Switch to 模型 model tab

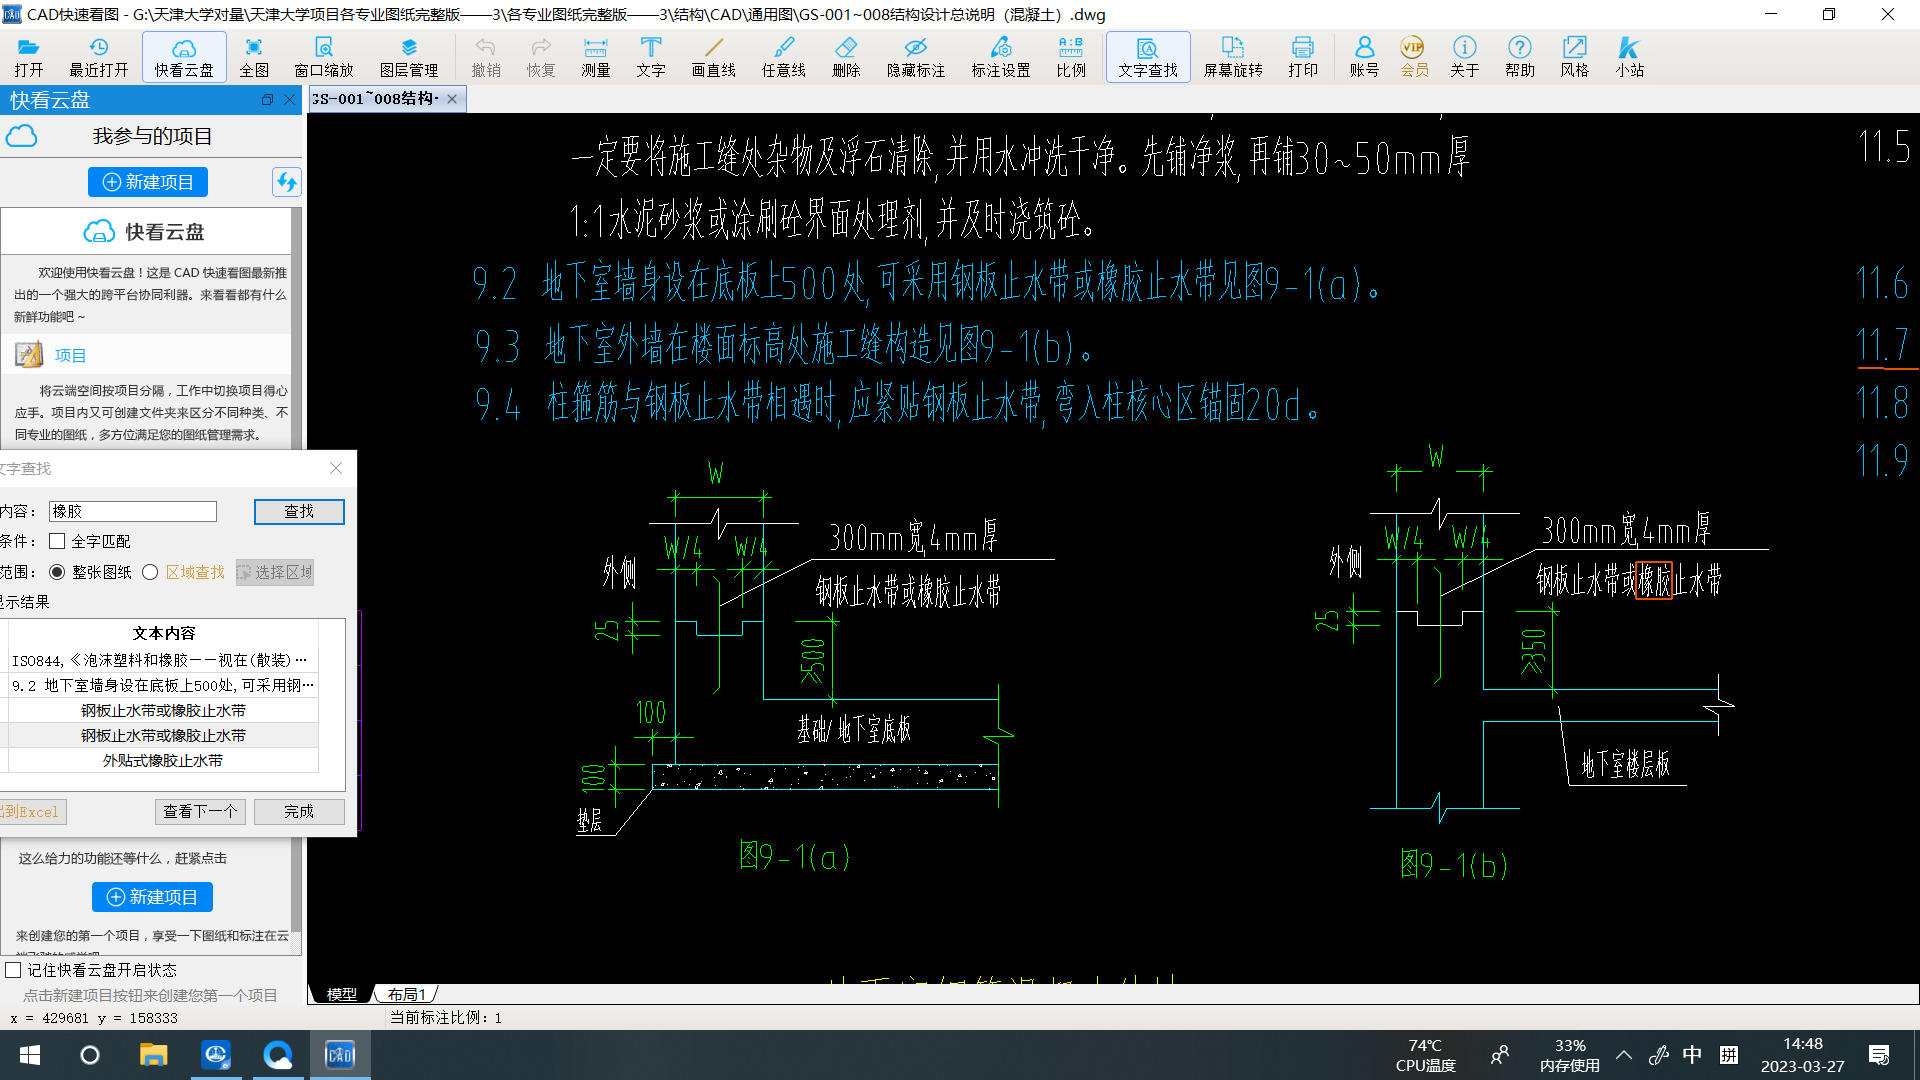341,994
